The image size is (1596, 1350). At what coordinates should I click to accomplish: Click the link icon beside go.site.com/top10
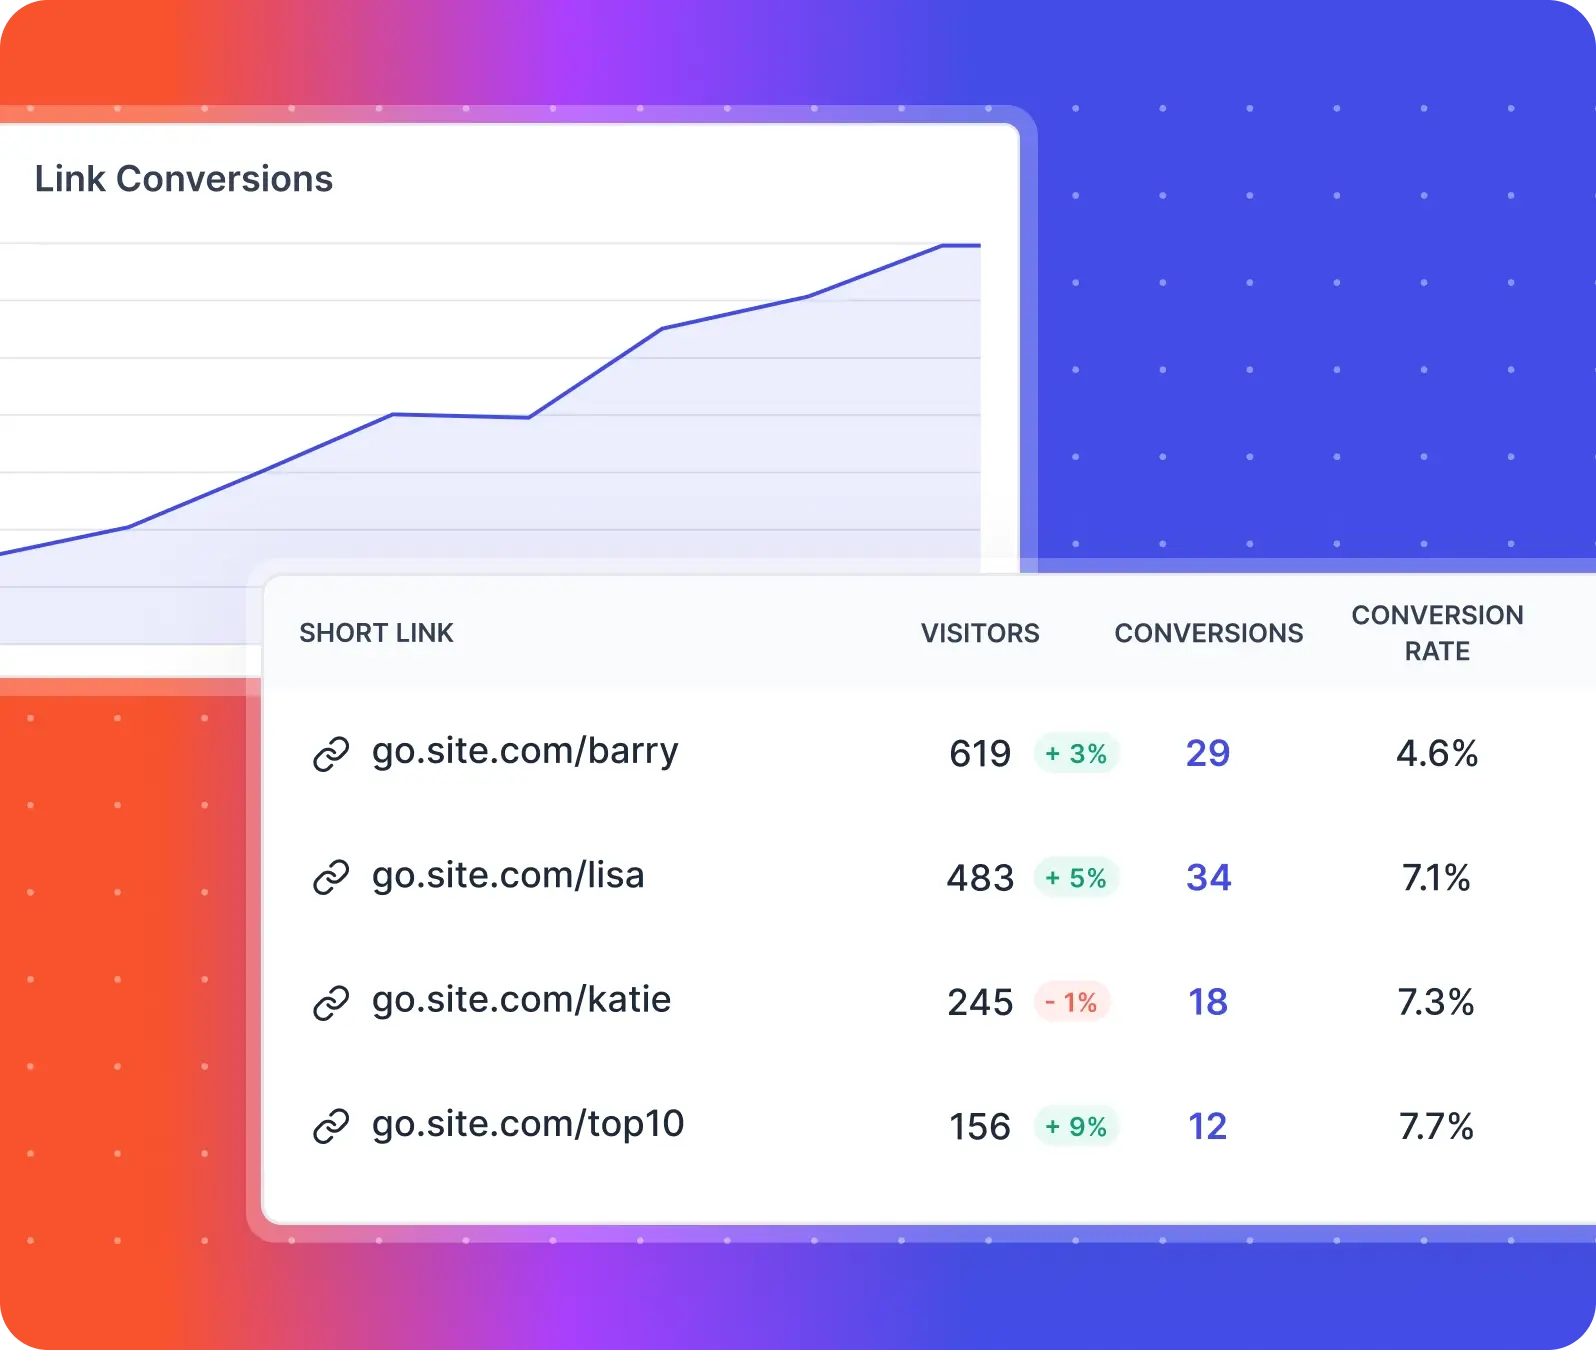click(x=331, y=1127)
